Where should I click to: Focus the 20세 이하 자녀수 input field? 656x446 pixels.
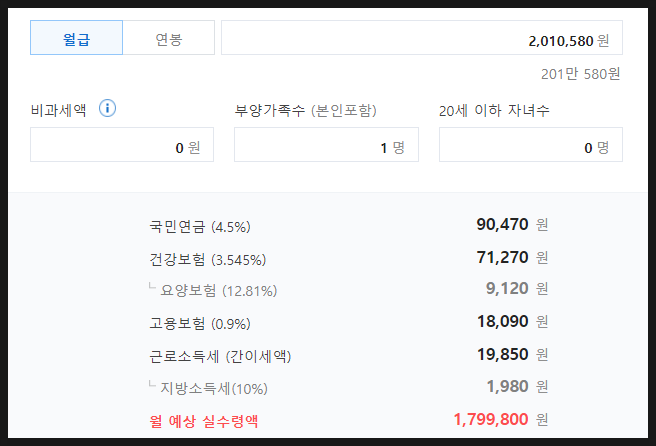point(530,146)
